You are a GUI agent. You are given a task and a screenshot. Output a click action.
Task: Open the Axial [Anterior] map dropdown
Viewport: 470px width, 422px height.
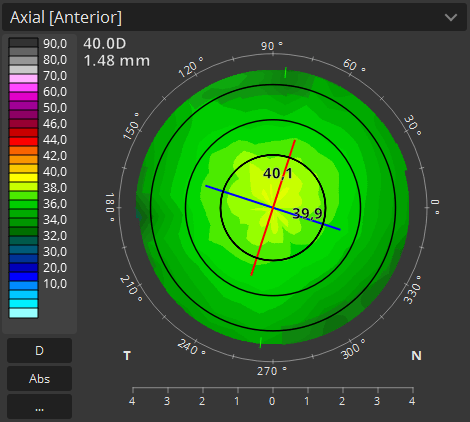pos(234,17)
